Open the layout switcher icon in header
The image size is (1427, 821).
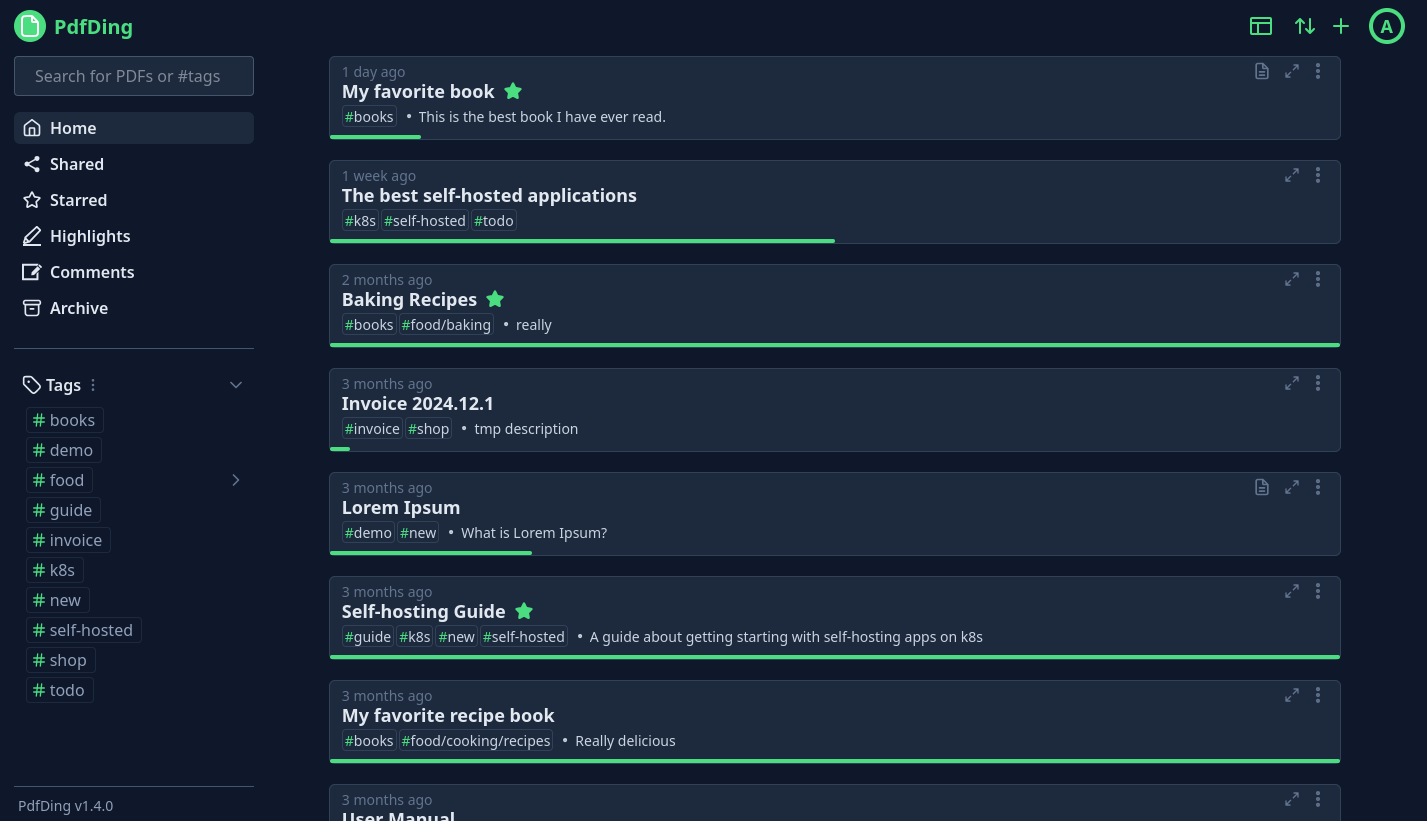(x=1261, y=27)
